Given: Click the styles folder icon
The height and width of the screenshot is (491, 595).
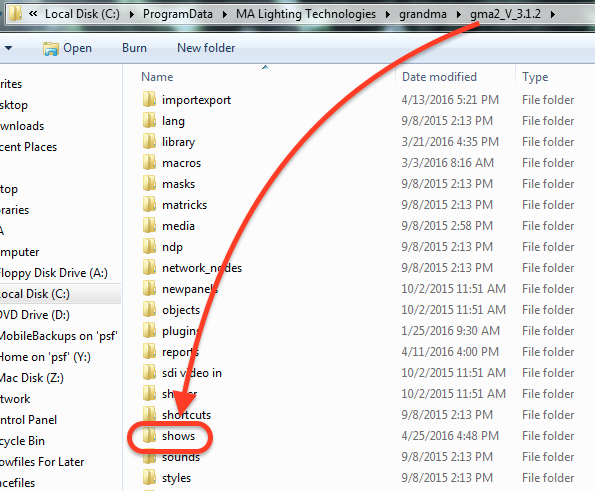Looking at the screenshot, I should (149, 477).
